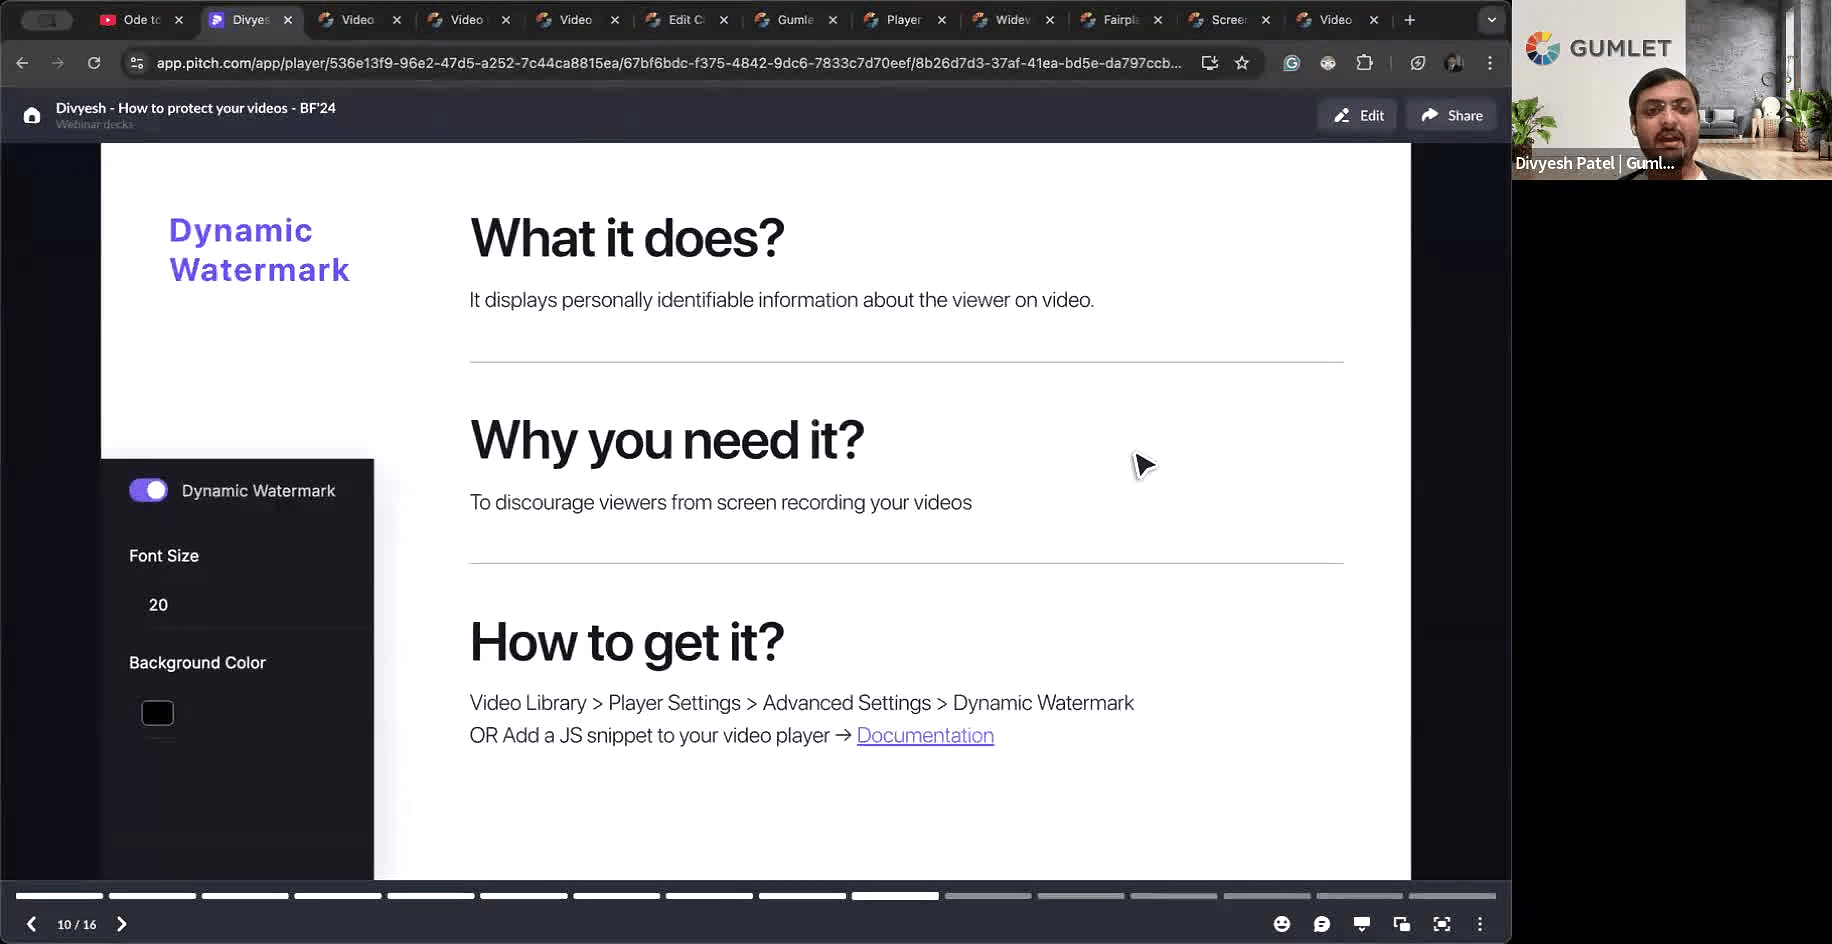Click the install app icon in the address bar

[x=1209, y=63]
